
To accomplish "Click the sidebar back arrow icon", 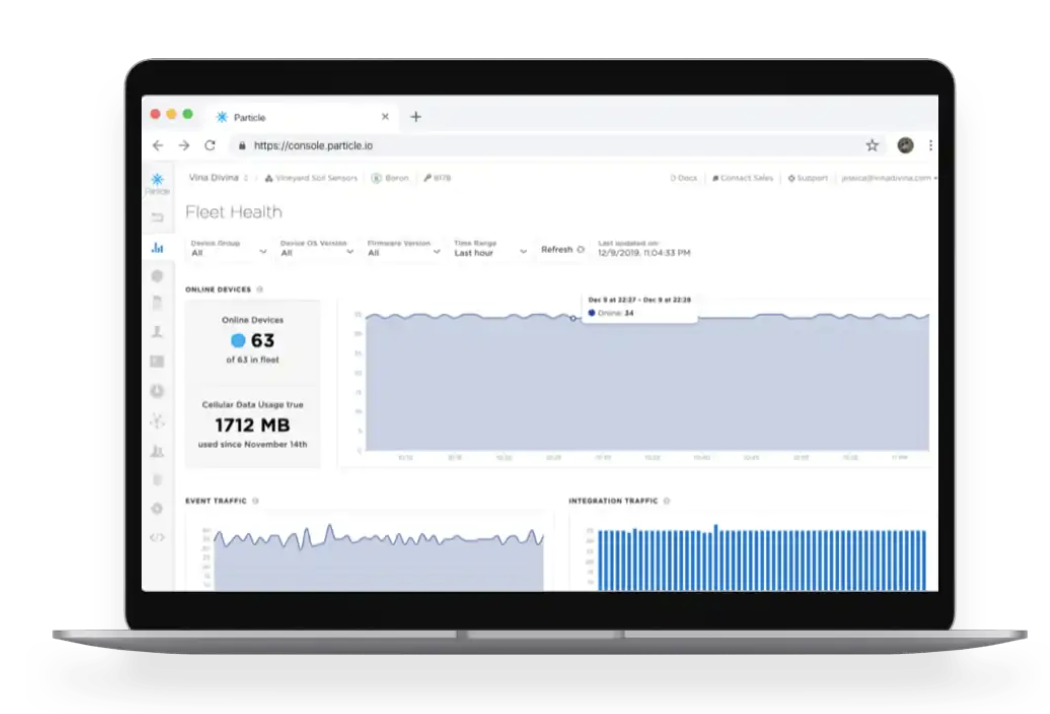I will 157,217.
